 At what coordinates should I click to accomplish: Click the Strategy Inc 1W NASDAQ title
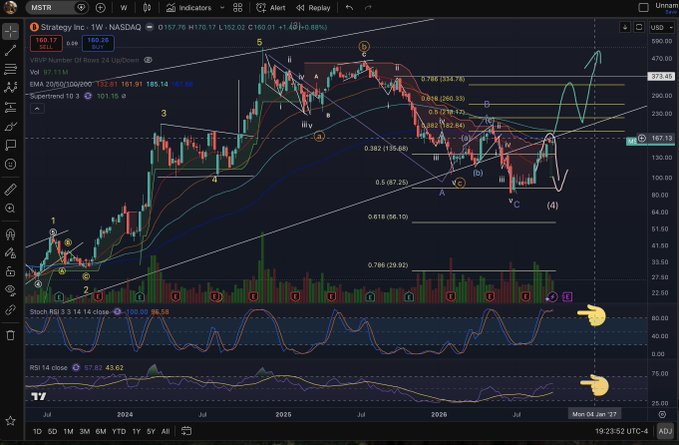tap(91, 27)
